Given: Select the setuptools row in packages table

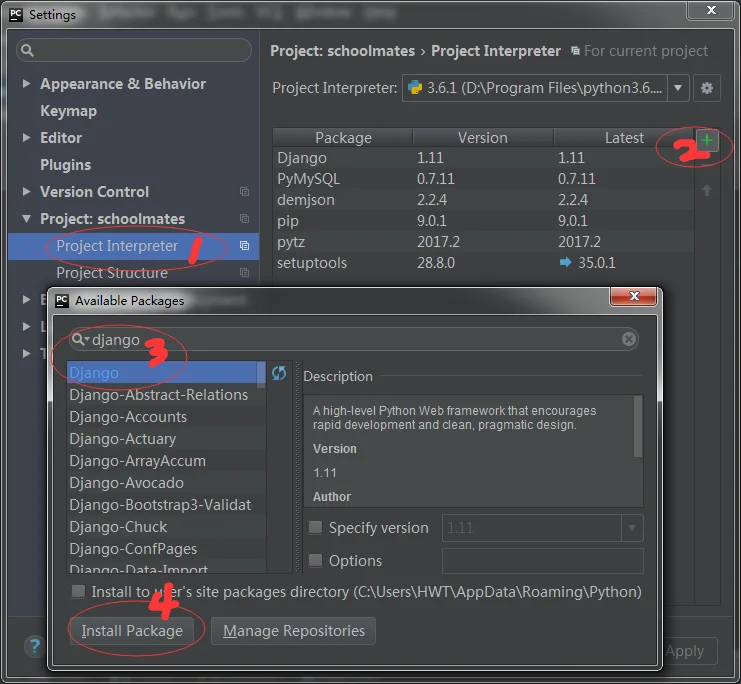Looking at the screenshot, I should tap(483, 263).
